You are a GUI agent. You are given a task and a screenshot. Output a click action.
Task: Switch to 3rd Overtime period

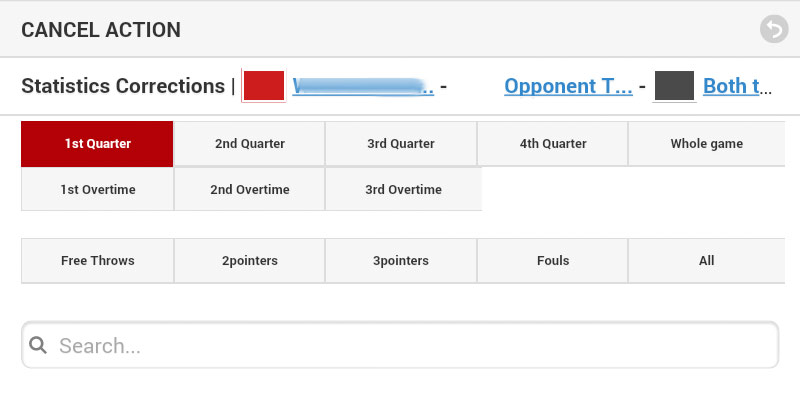pos(403,190)
